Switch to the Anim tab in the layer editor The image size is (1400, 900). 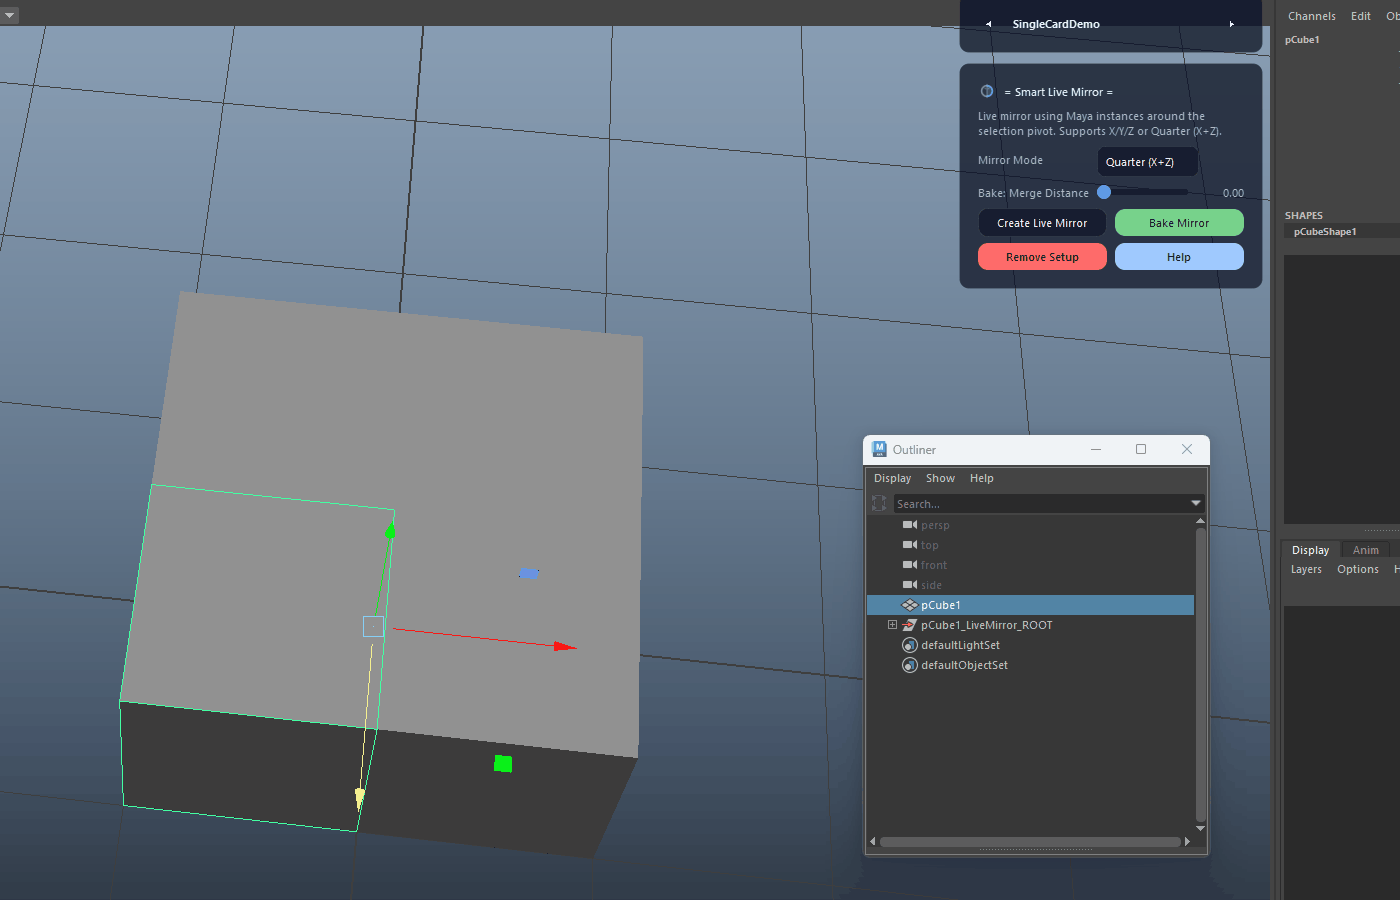pos(1365,550)
